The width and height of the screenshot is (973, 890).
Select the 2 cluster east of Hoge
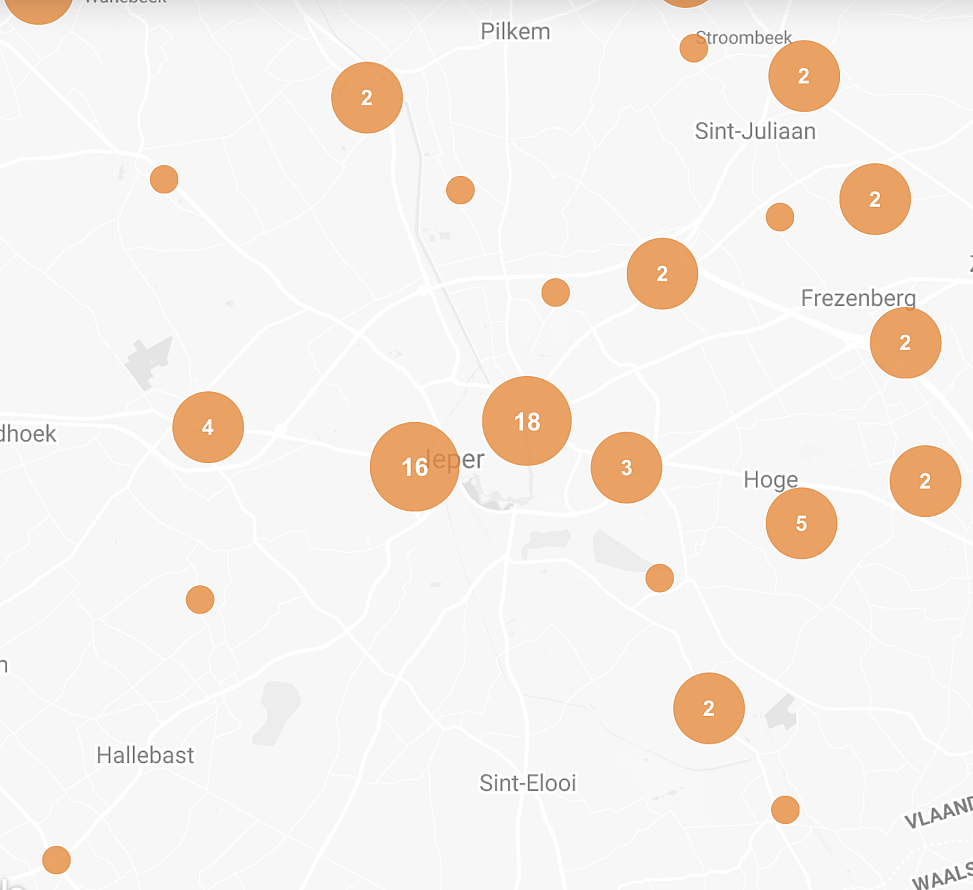925,481
